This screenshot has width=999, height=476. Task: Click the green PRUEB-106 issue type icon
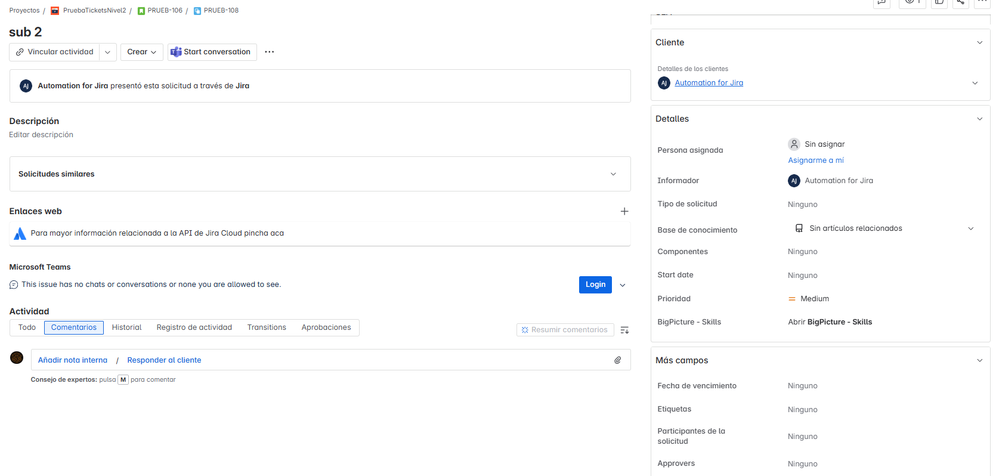tap(141, 11)
